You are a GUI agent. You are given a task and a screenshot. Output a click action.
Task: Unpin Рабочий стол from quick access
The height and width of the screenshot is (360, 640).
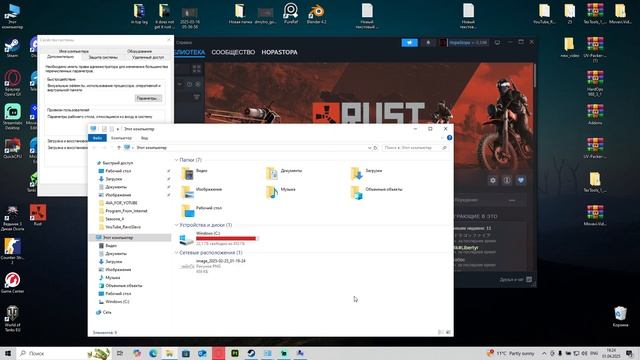coord(169,171)
